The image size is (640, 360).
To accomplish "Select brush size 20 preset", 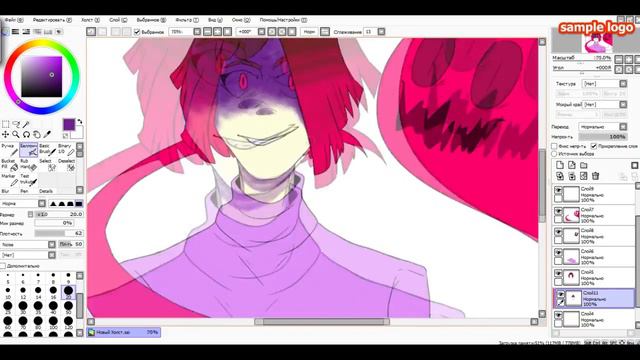I will (68, 291).
